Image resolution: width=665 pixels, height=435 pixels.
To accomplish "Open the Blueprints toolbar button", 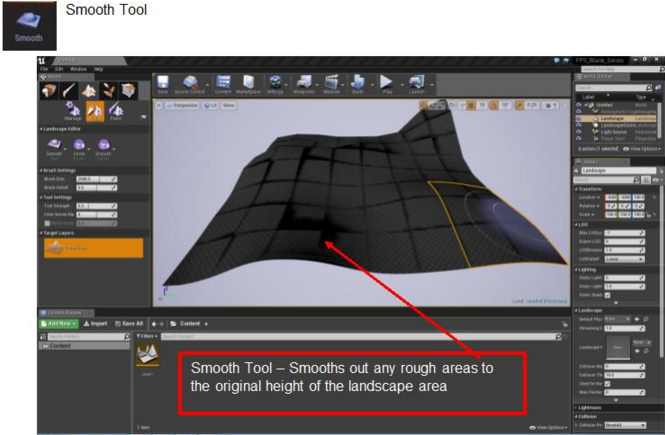I will coord(304,84).
